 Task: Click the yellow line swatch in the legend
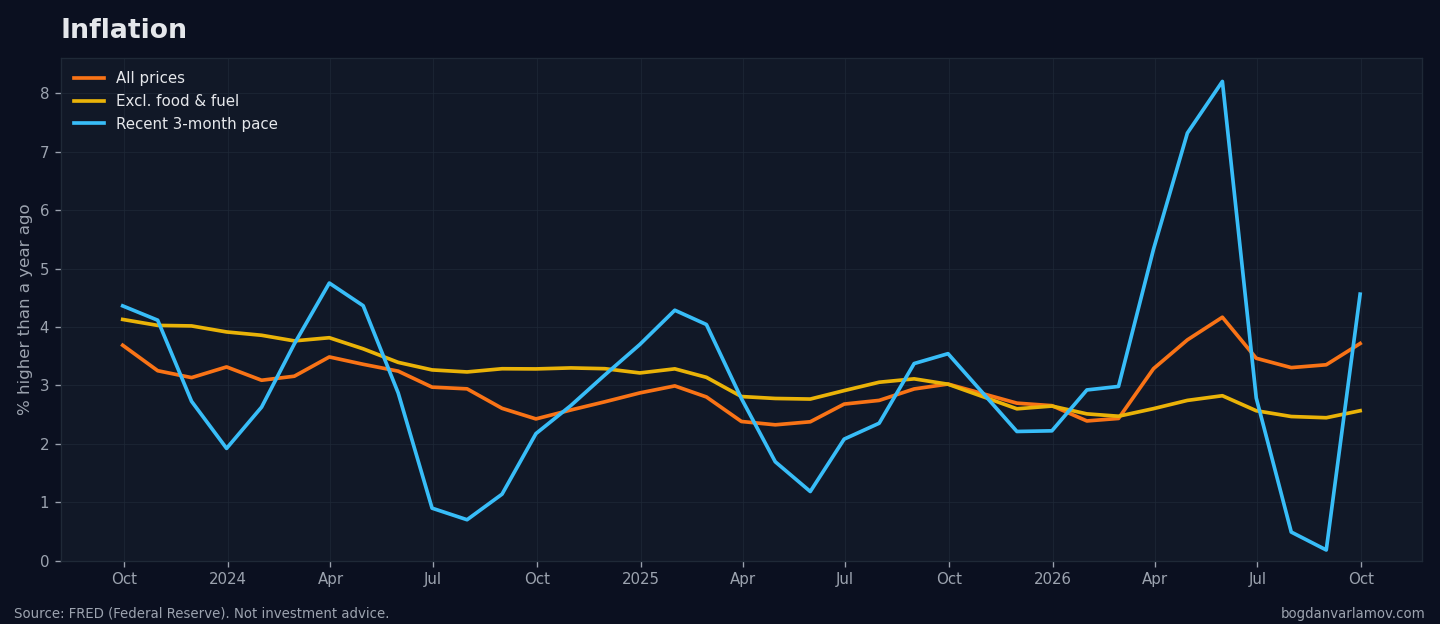[89, 101]
